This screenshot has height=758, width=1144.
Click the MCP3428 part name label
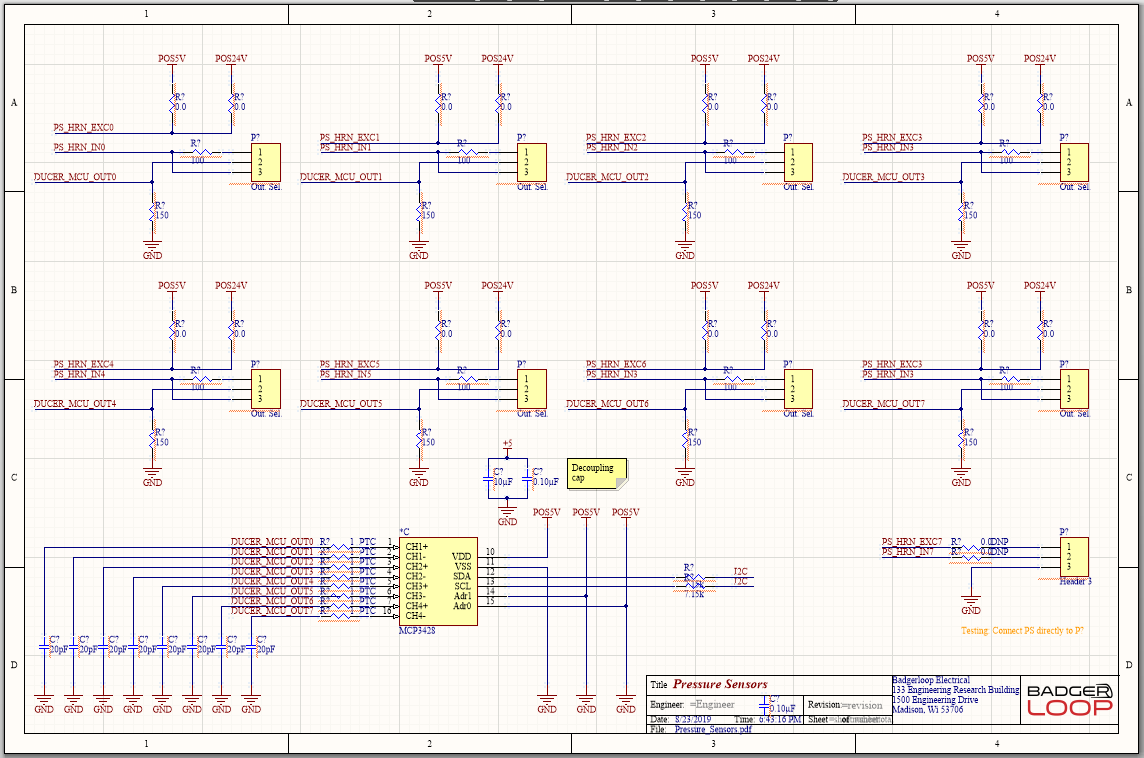[x=417, y=630]
